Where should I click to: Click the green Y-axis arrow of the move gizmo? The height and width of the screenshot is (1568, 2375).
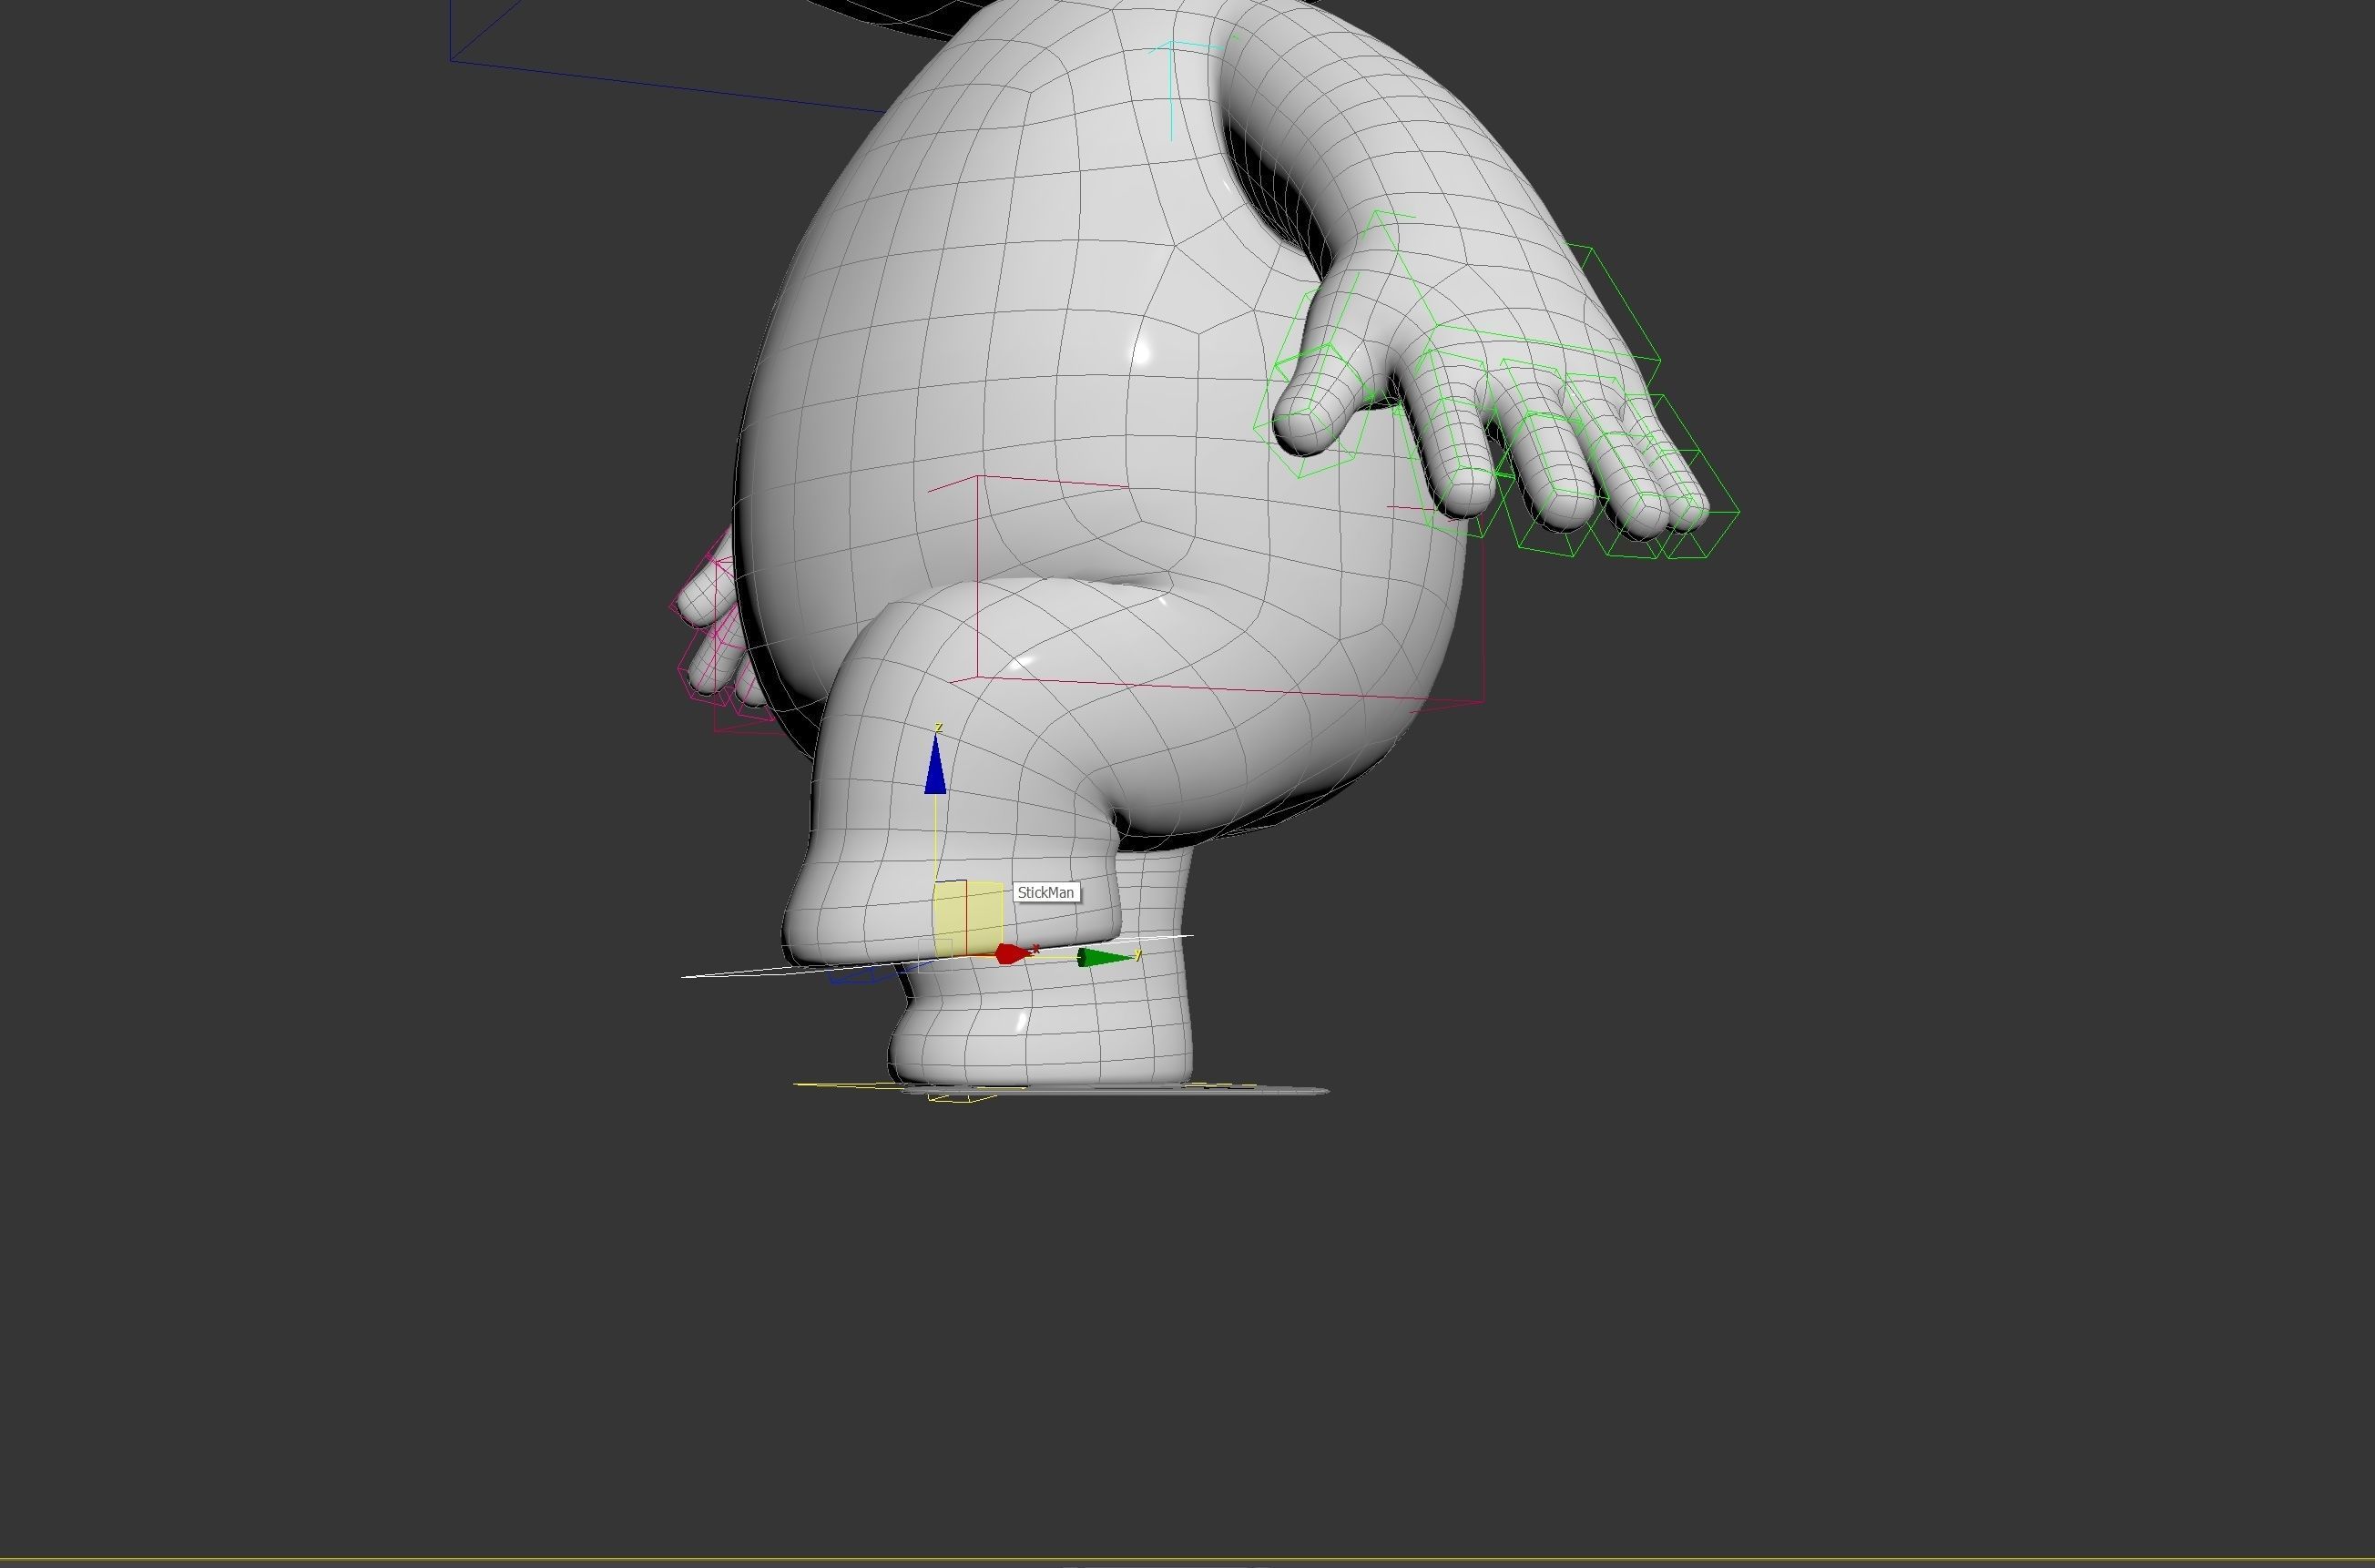tap(1106, 958)
